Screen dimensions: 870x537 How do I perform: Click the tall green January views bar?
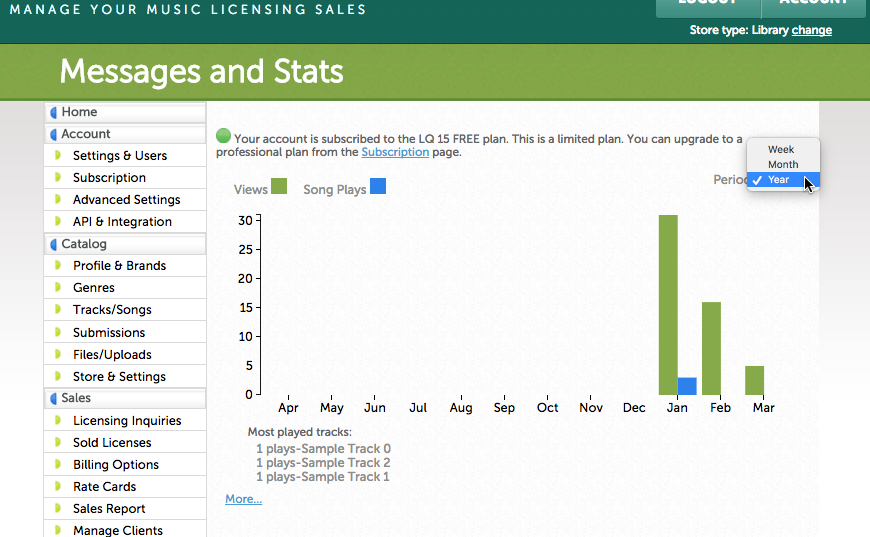click(668, 304)
